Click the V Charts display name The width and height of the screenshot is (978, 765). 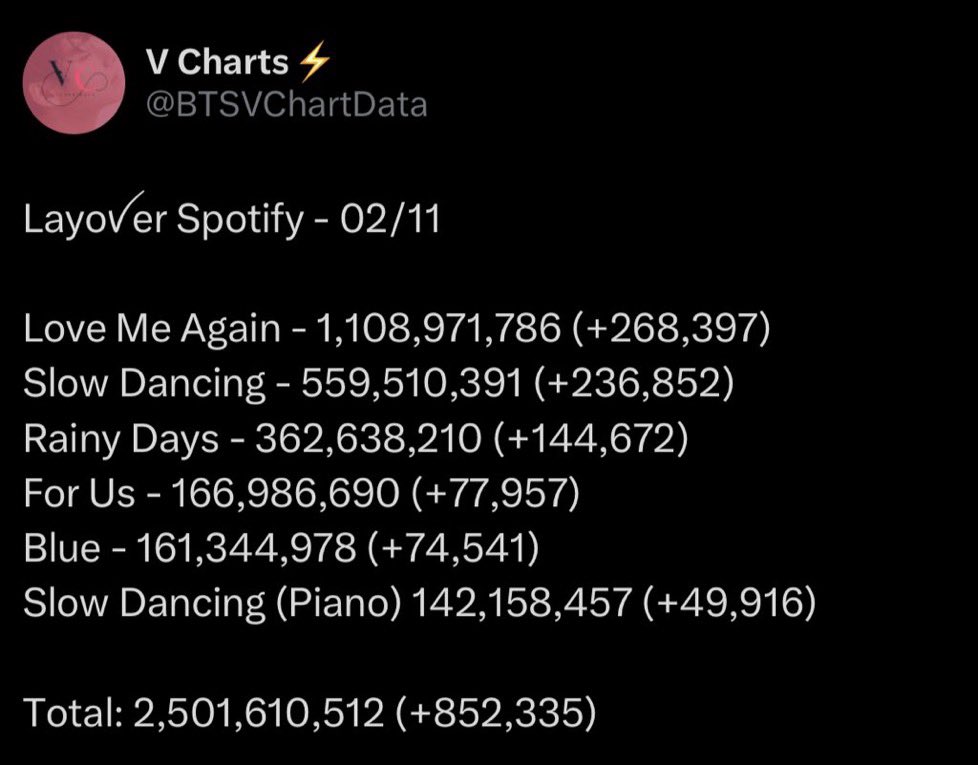(217, 62)
